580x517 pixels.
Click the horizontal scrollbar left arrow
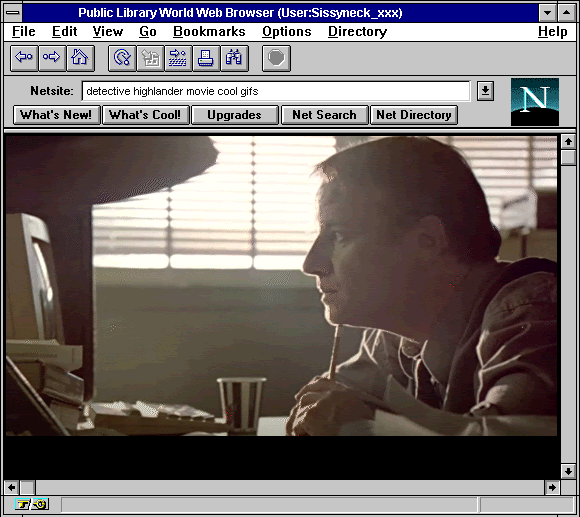coord(11,487)
